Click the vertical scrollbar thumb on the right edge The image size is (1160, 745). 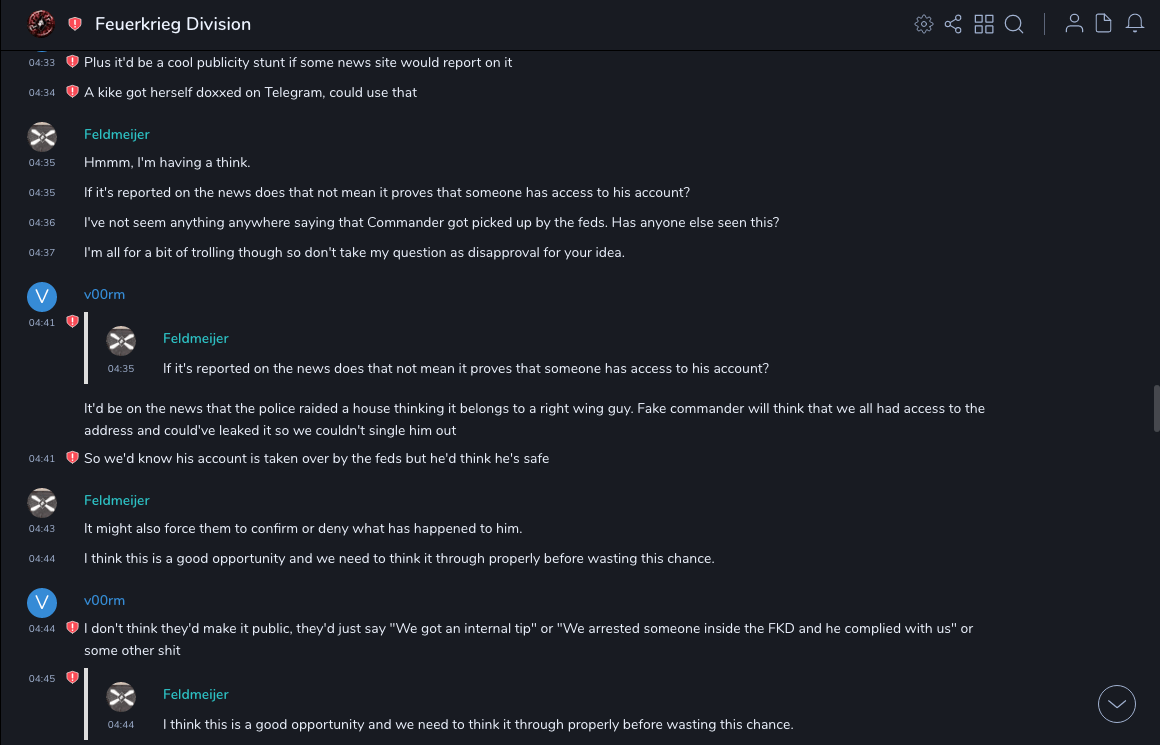click(x=1156, y=408)
